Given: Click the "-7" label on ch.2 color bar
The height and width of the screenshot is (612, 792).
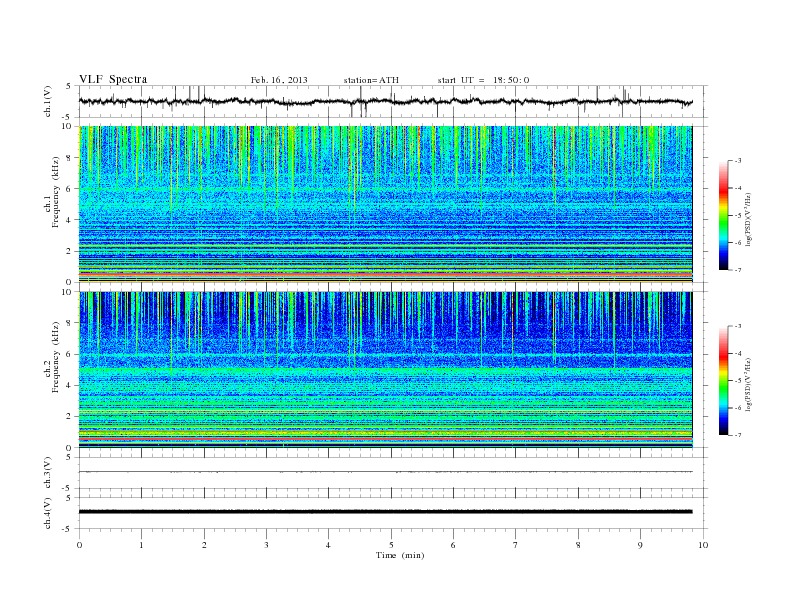Looking at the screenshot, I should tap(737, 435).
